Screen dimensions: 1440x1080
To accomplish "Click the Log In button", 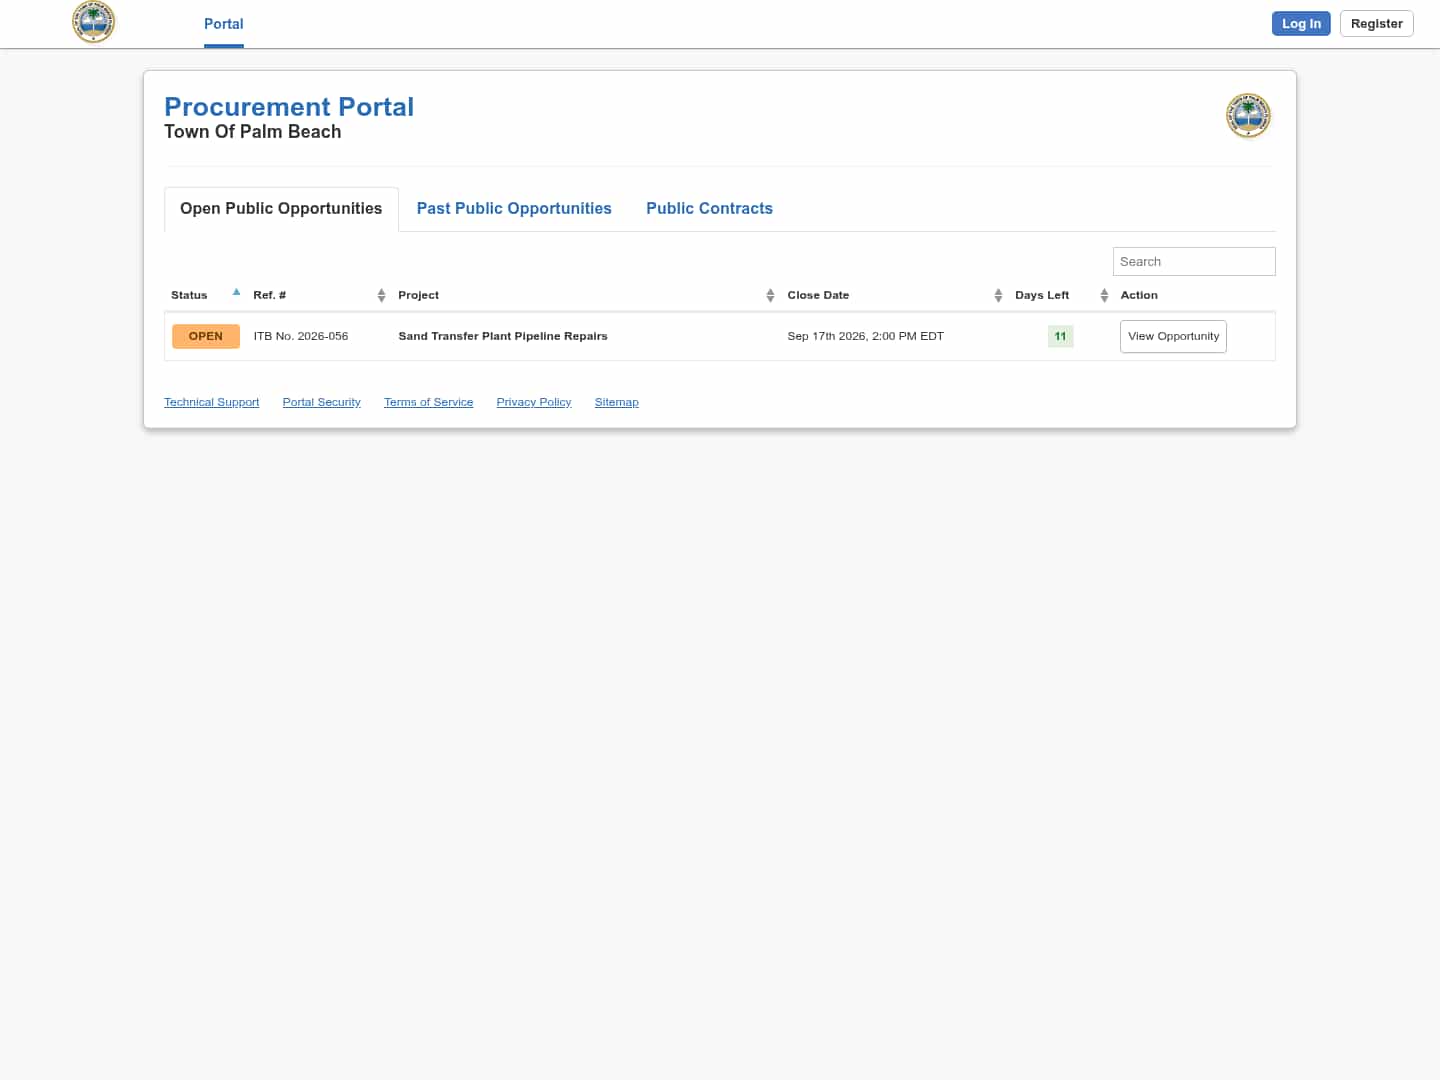I will (x=1301, y=24).
